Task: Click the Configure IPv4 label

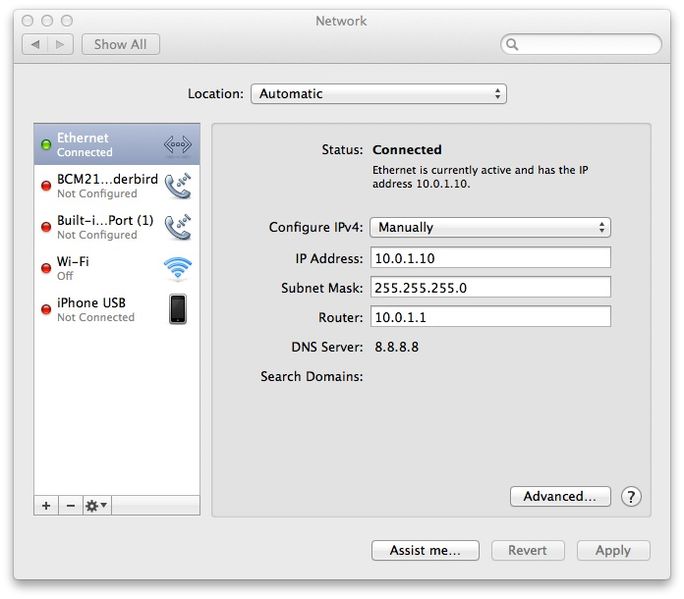Action: coord(316,227)
